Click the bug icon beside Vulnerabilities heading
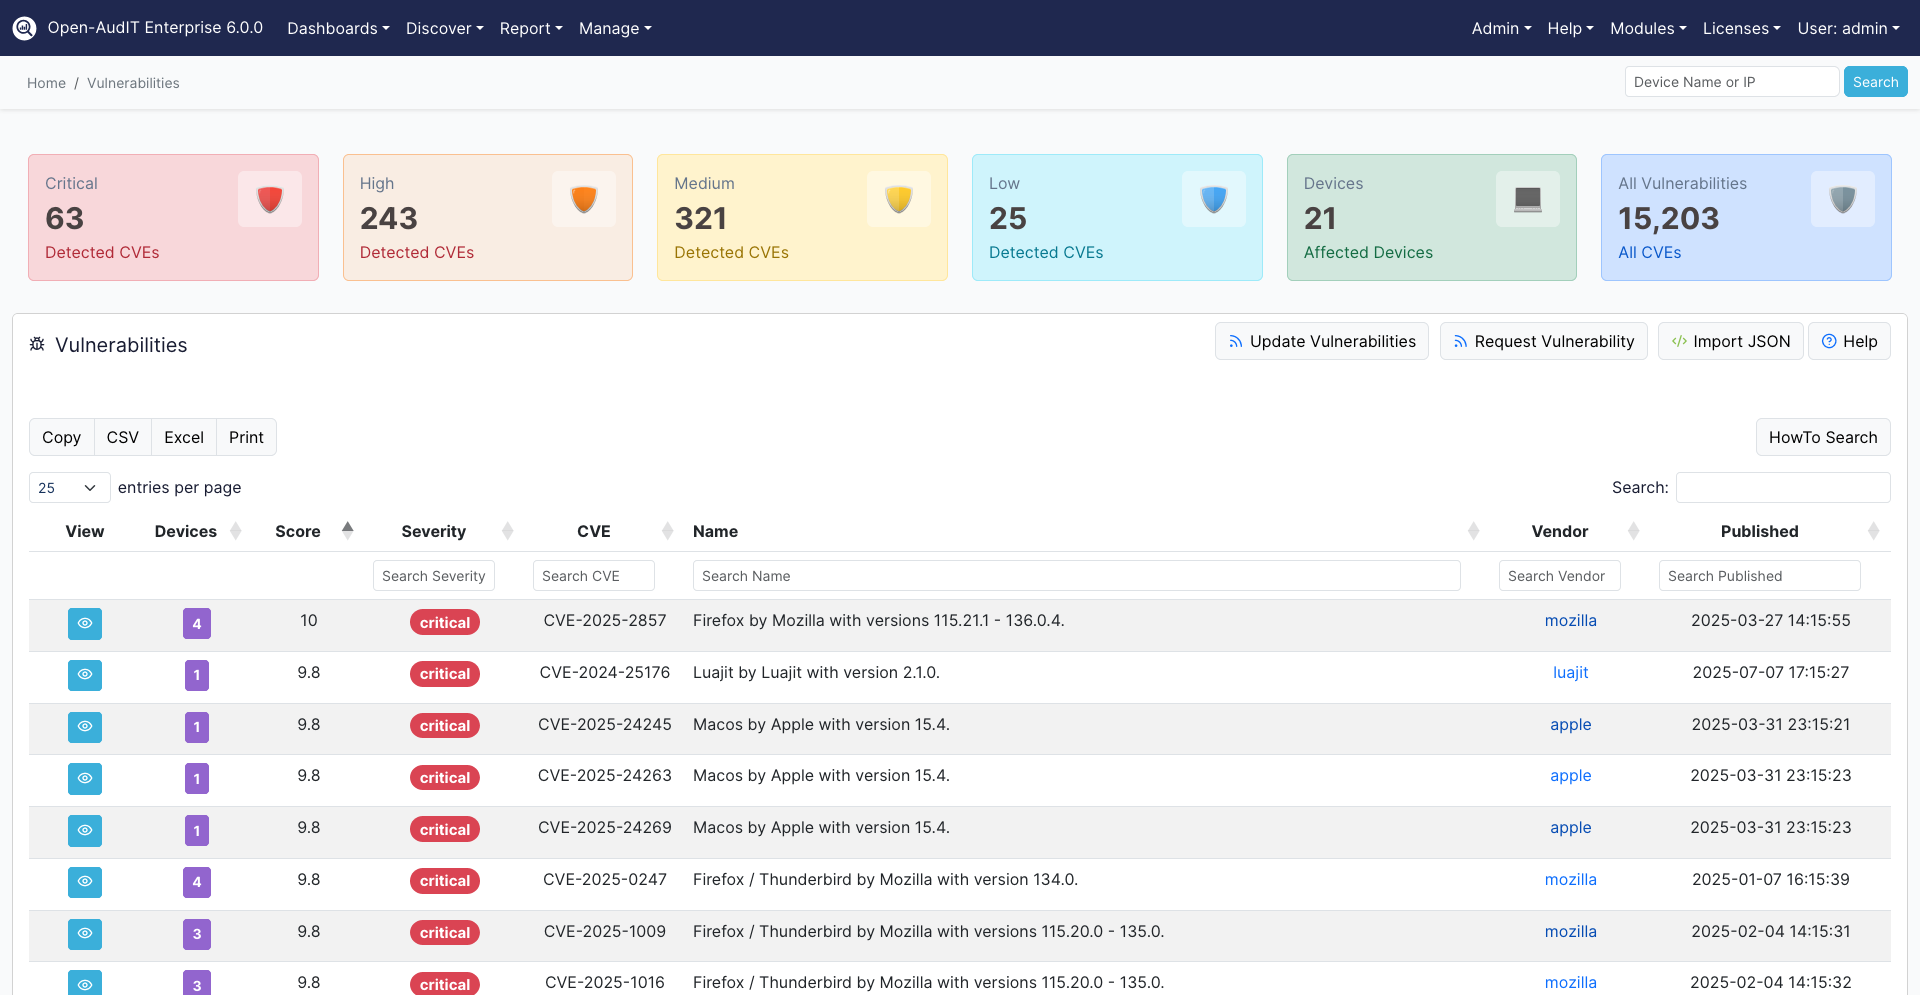Image resolution: width=1920 pixels, height=995 pixels. [37, 344]
